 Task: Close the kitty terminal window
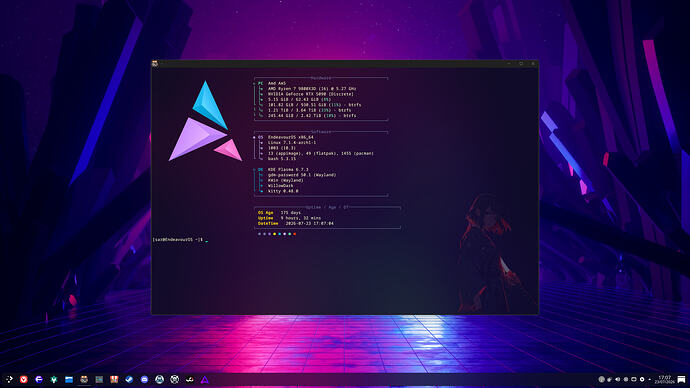click(x=533, y=64)
